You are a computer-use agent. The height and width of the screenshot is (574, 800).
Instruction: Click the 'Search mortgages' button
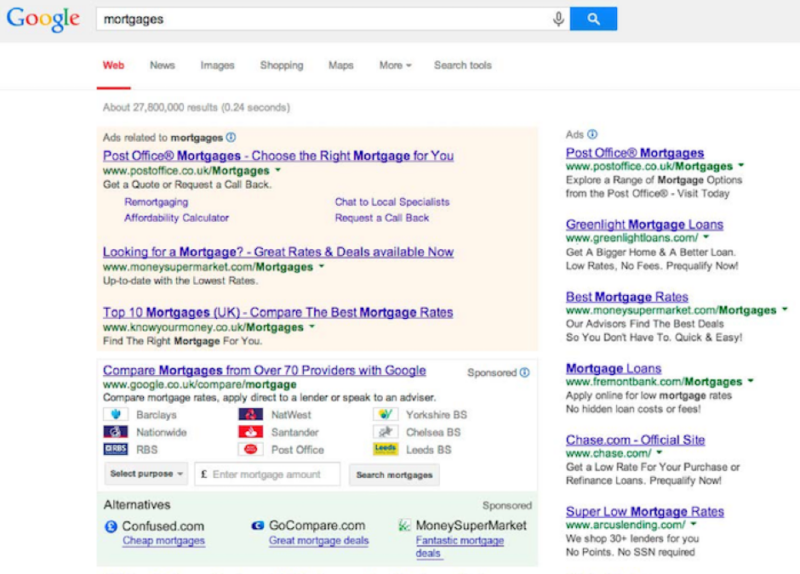(x=394, y=475)
